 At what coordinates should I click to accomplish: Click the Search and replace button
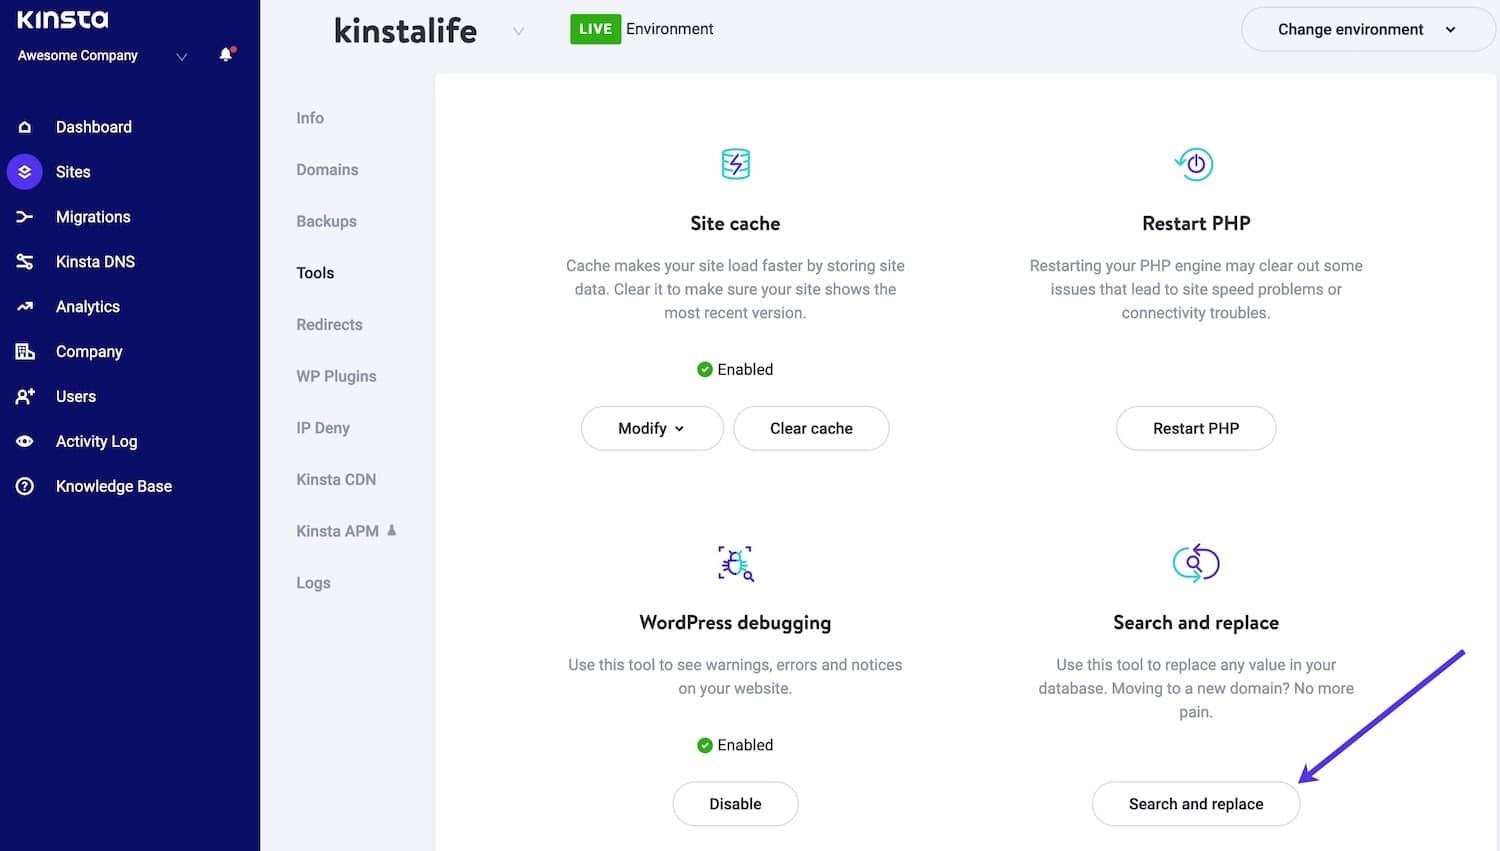click(x=1196, y=804)
